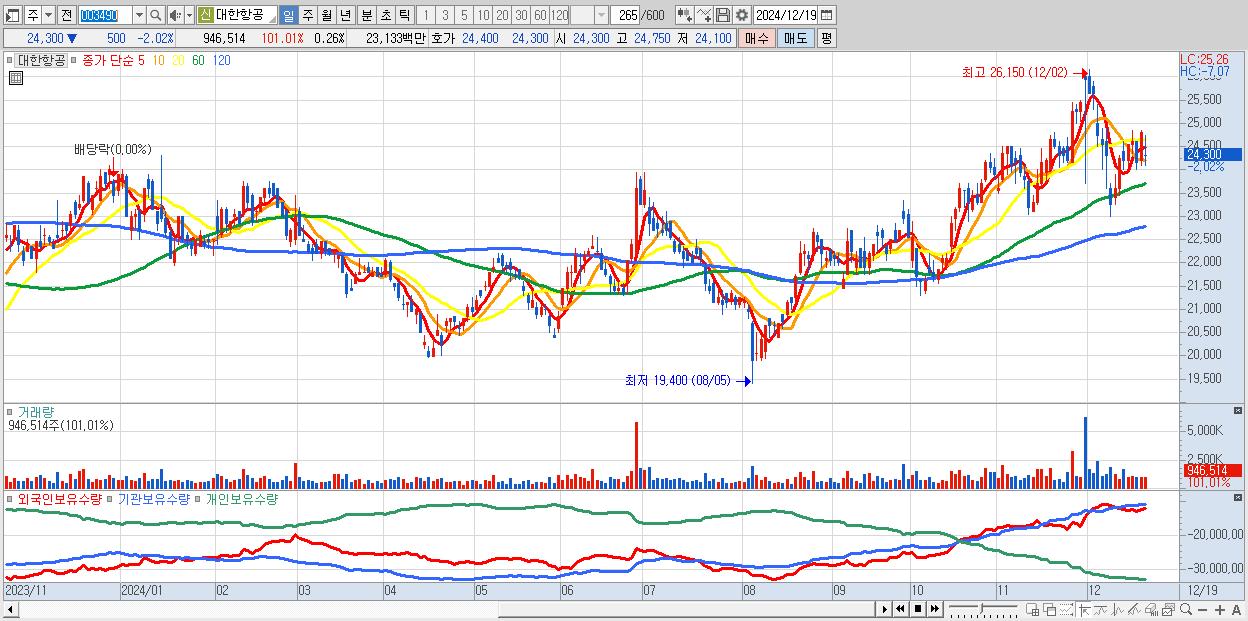Select interval 10 button
The height and width of the screenshot is (621, 1248).
click(483, 15)
